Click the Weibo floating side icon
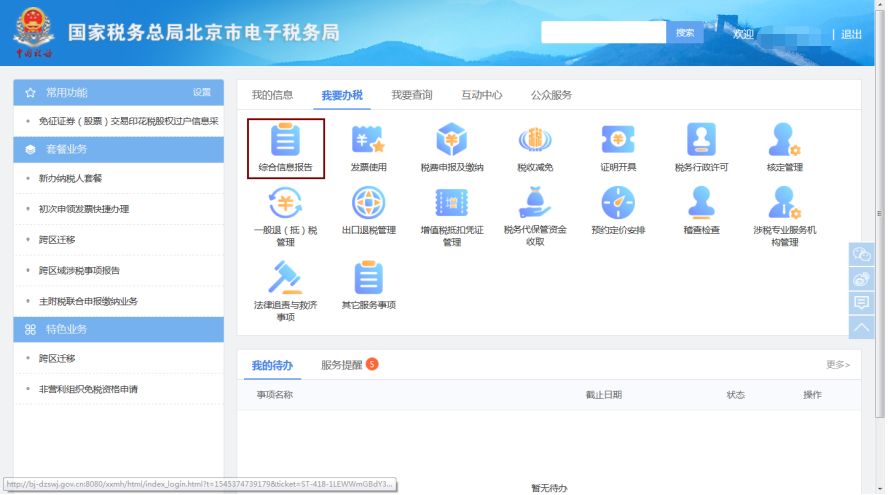888x495 pixels. [x=861, y=279]
